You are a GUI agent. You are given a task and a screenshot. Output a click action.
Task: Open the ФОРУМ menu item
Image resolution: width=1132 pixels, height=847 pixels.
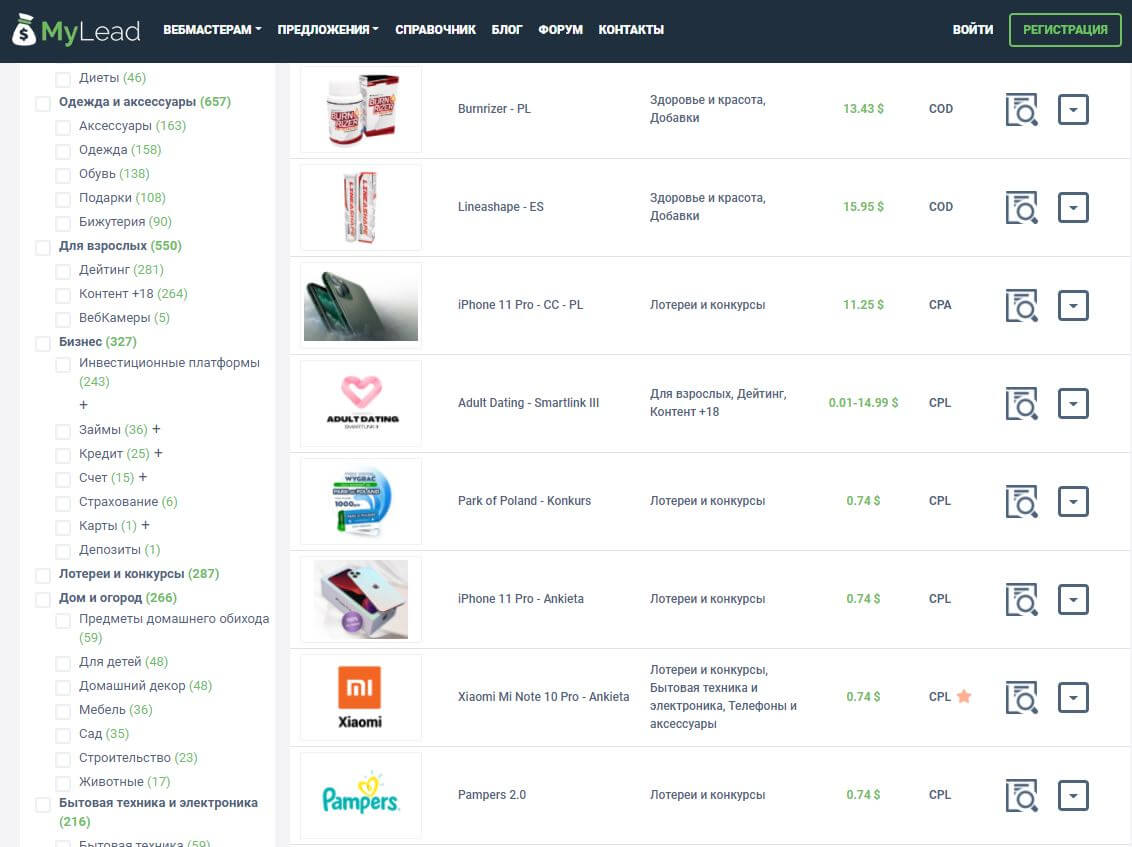tap(560, 30)
